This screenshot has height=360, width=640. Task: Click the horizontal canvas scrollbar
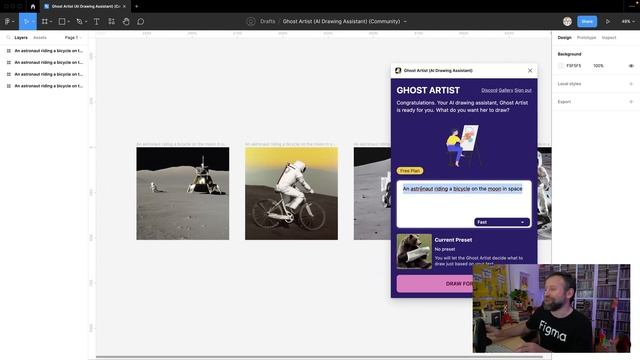[319, 357]
